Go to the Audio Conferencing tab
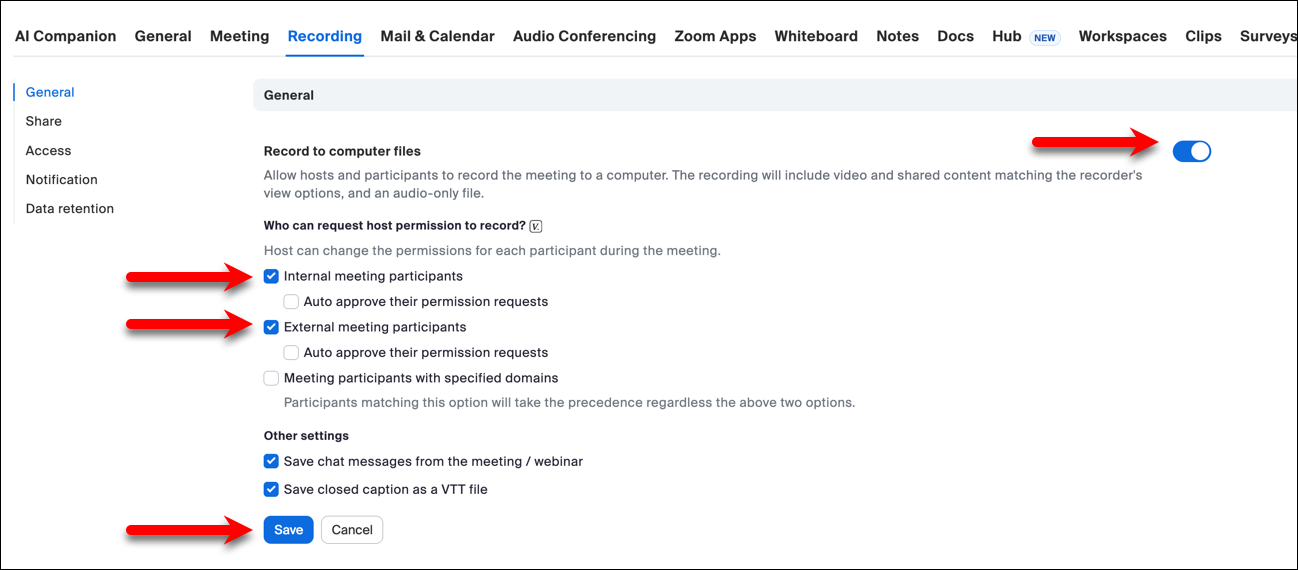 (x=584, y=36)
